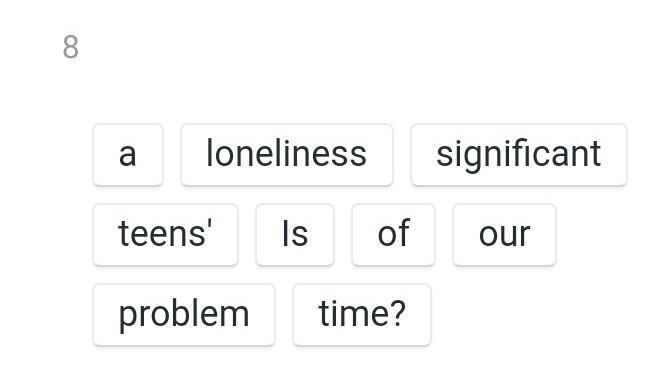The height and width of the screenshot is (387, 671).
Task: Add the possessive teens' tile to the answer
Action: click(166, 235)
